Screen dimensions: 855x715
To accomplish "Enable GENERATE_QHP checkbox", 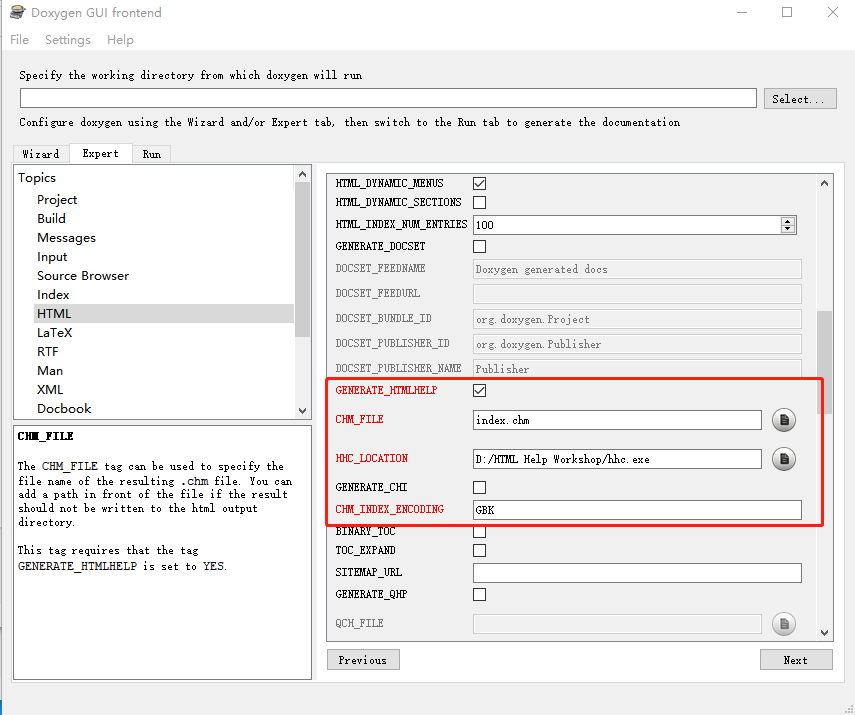I will coord(479,594).
